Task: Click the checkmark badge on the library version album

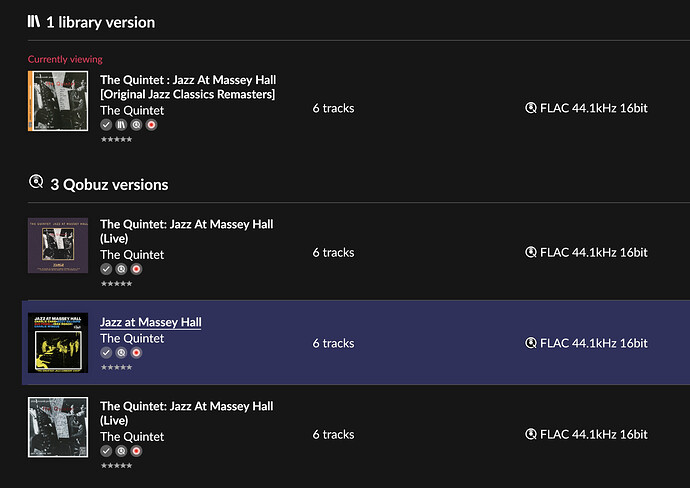Action: click(x=106, y=125)
